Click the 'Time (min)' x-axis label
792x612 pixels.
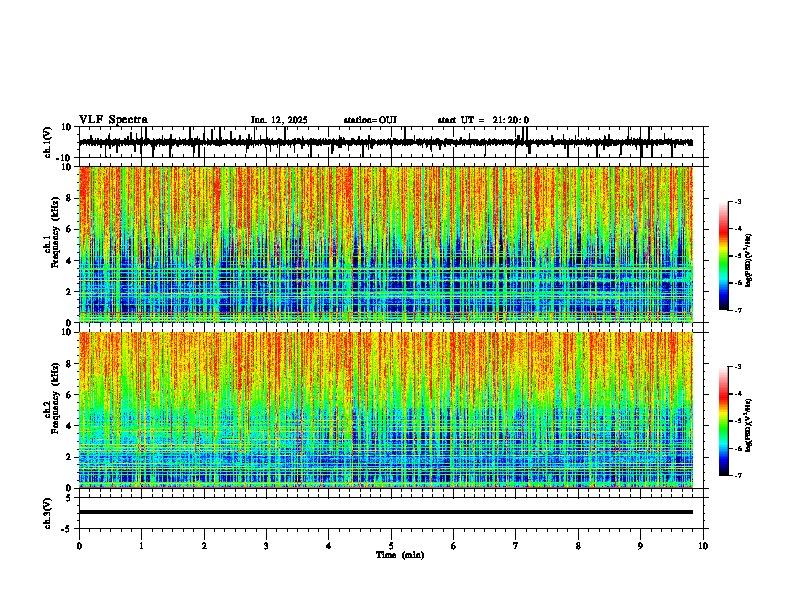(400, 555)
